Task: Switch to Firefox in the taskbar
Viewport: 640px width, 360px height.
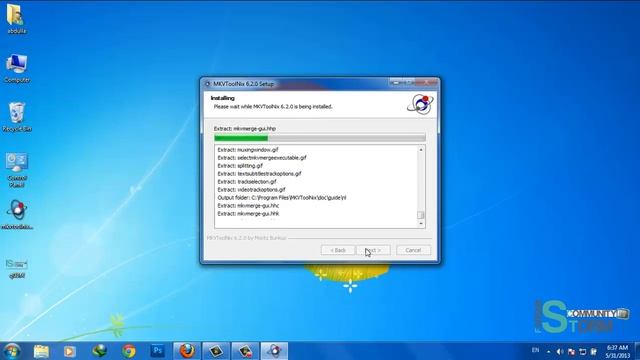Action: tap(187, 351)
